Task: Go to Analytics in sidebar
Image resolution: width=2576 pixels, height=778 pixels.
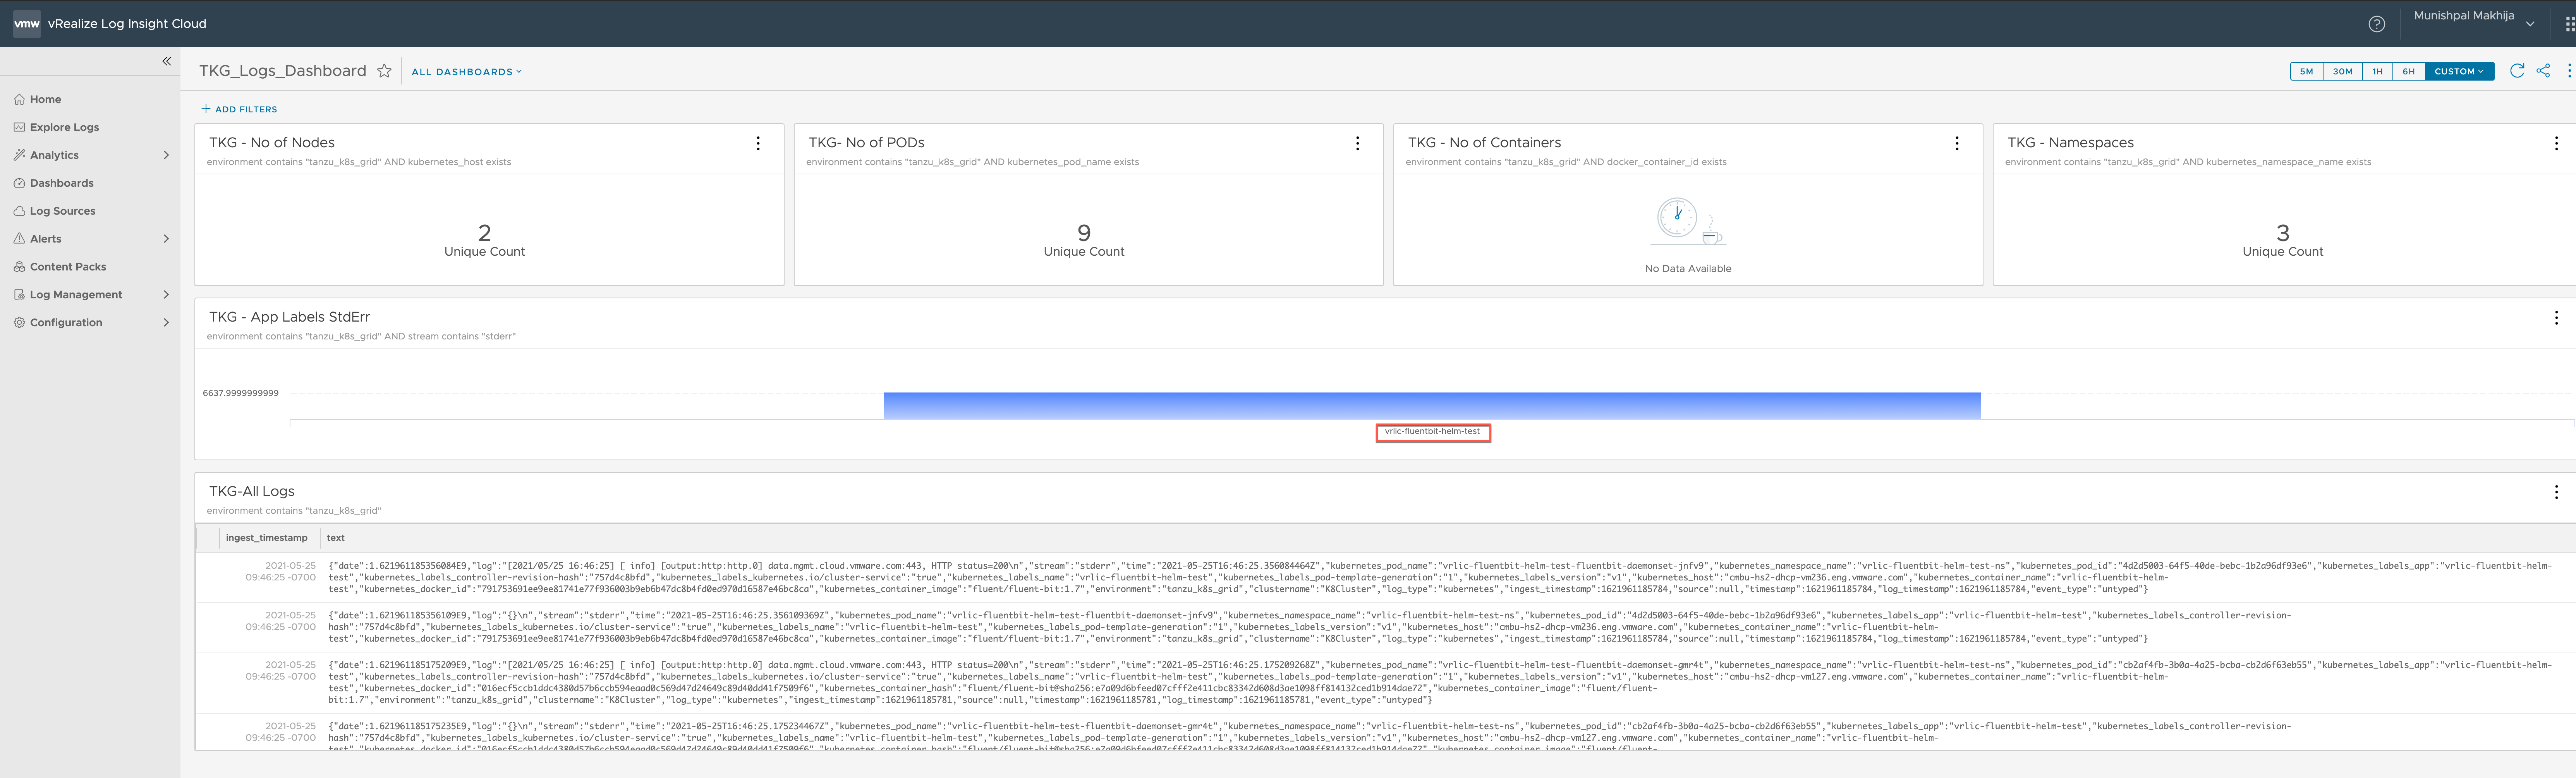Action: pos(54,155)
